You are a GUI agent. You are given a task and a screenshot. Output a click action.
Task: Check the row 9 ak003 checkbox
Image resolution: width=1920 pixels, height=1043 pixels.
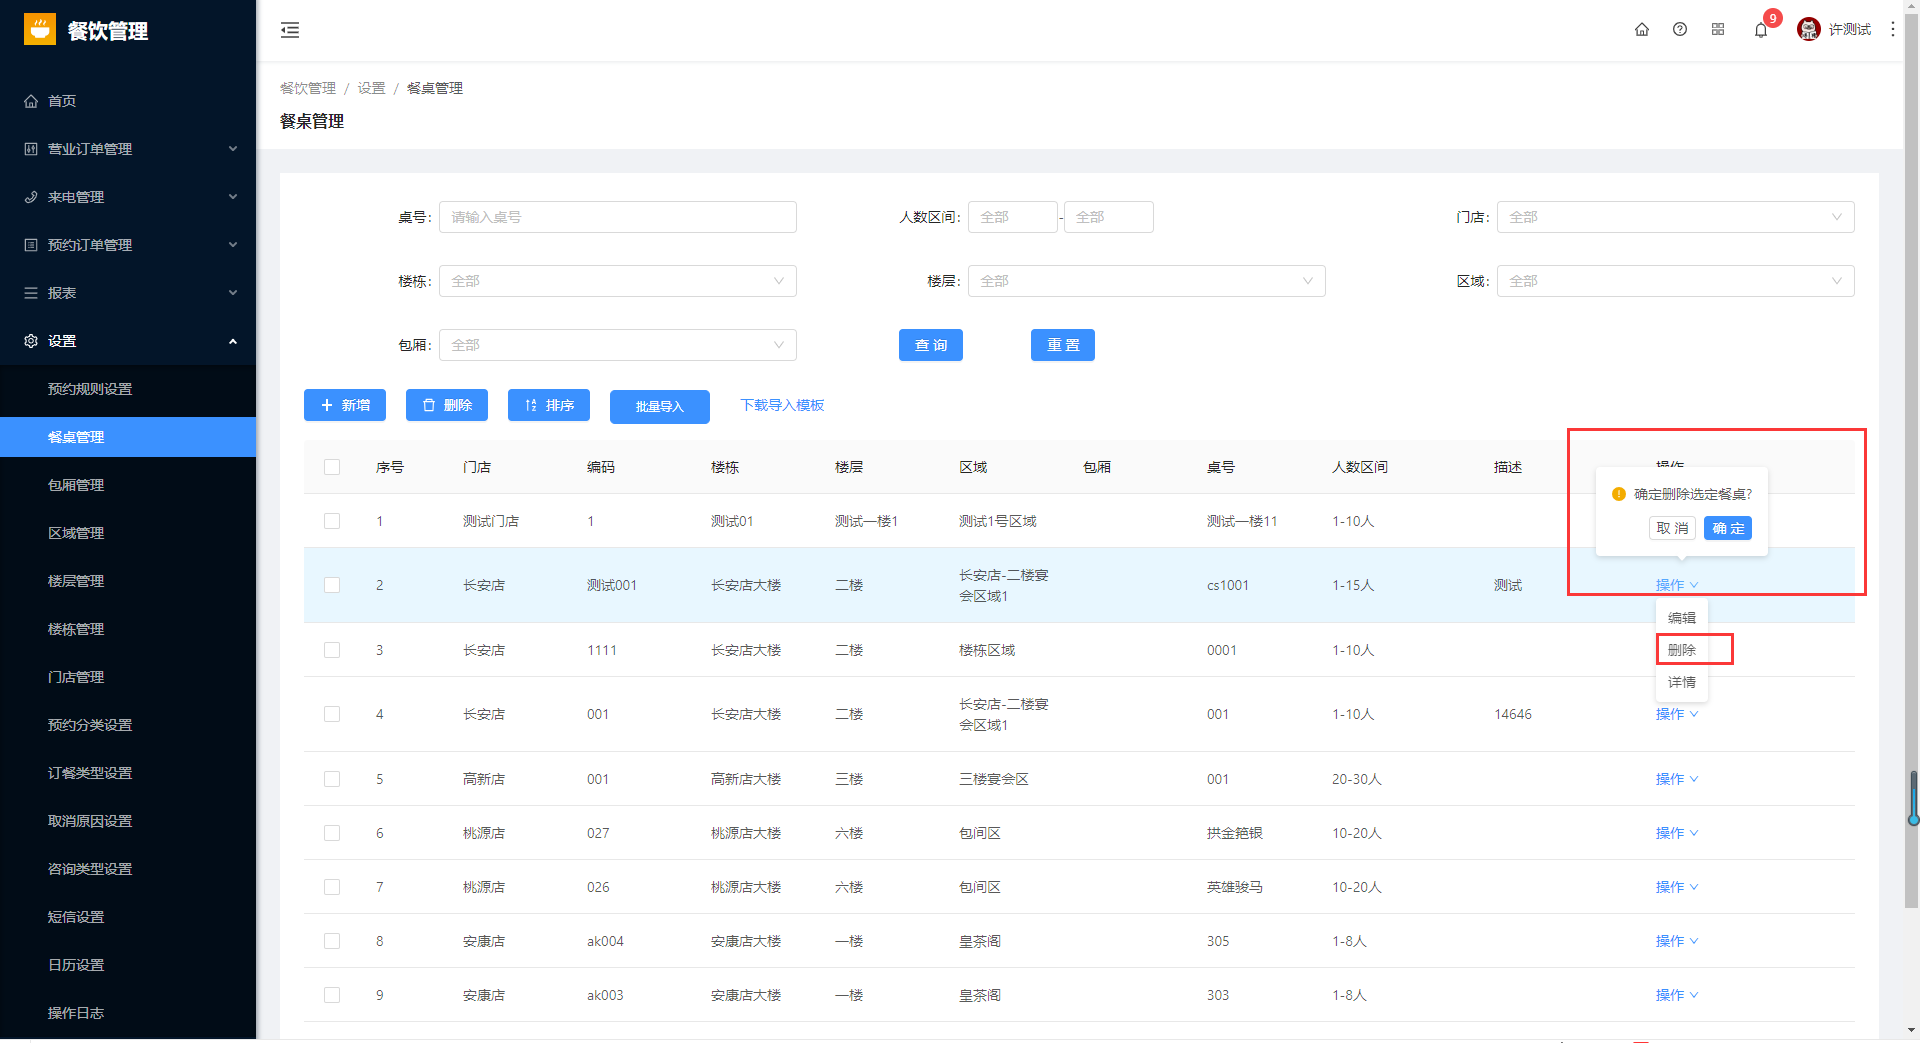(332, 995)
